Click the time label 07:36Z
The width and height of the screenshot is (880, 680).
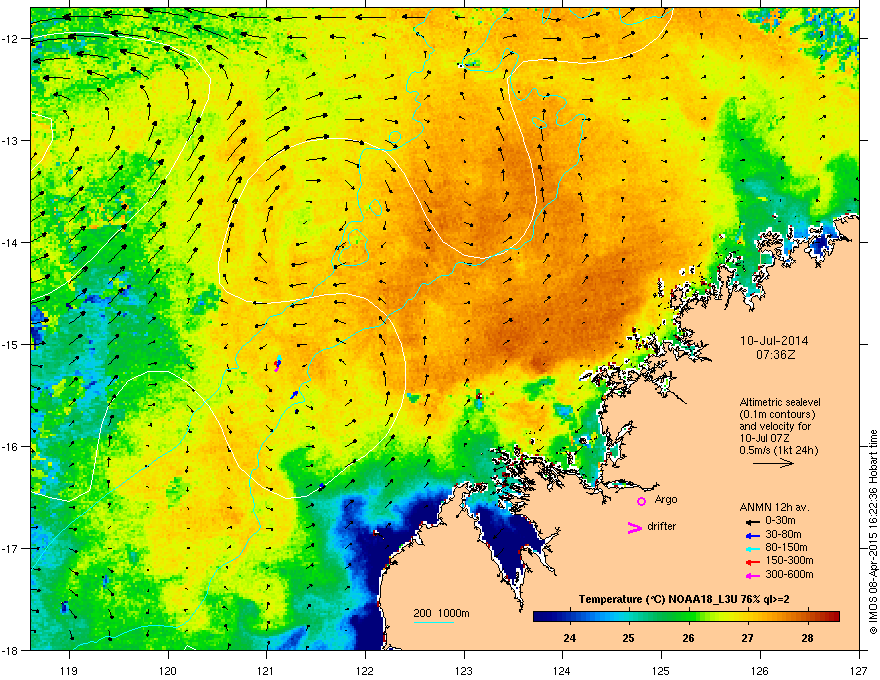[776, 355]
